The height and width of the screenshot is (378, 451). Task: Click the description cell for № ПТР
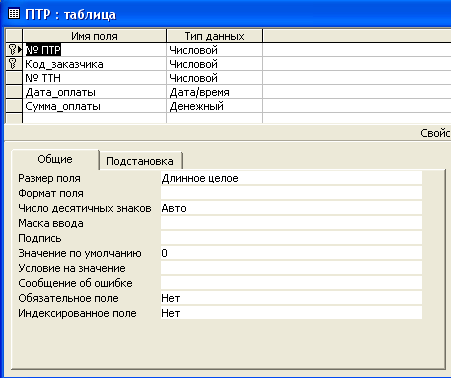357,50
